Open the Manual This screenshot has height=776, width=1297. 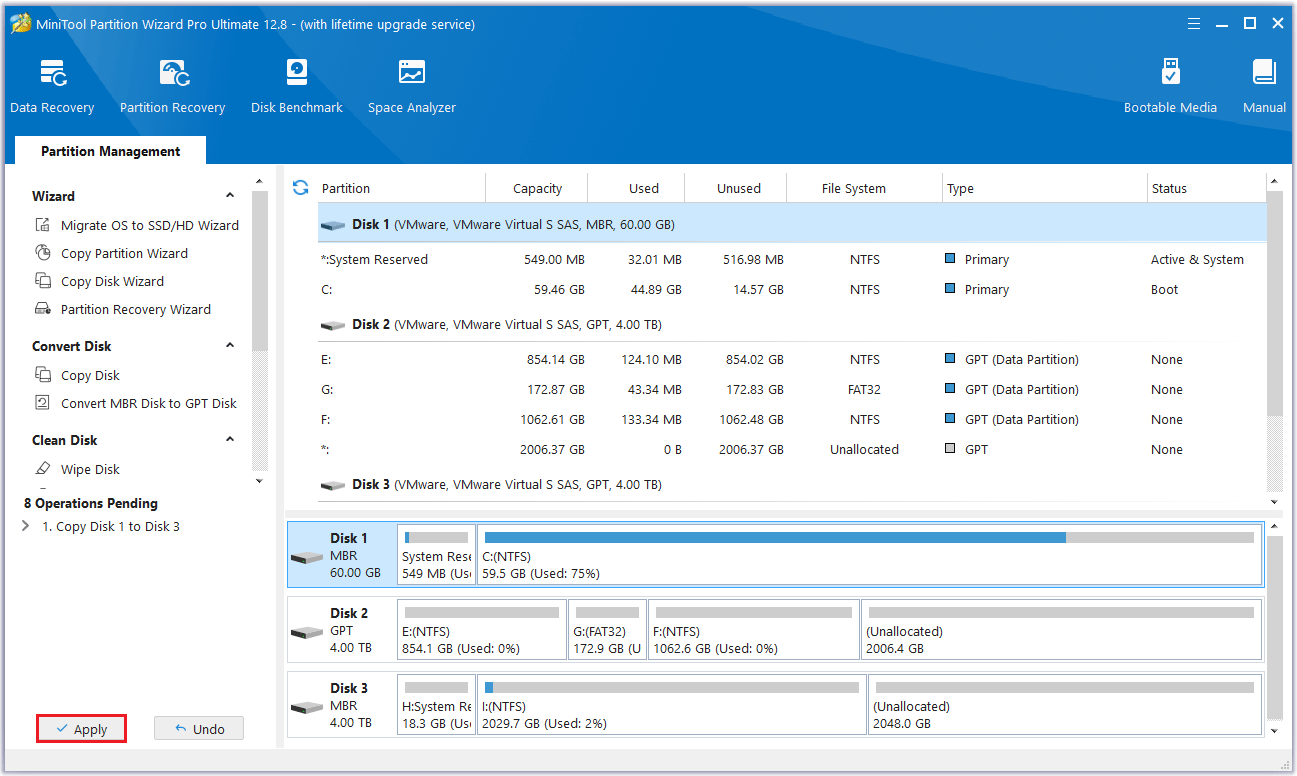tap(1264, 86)
